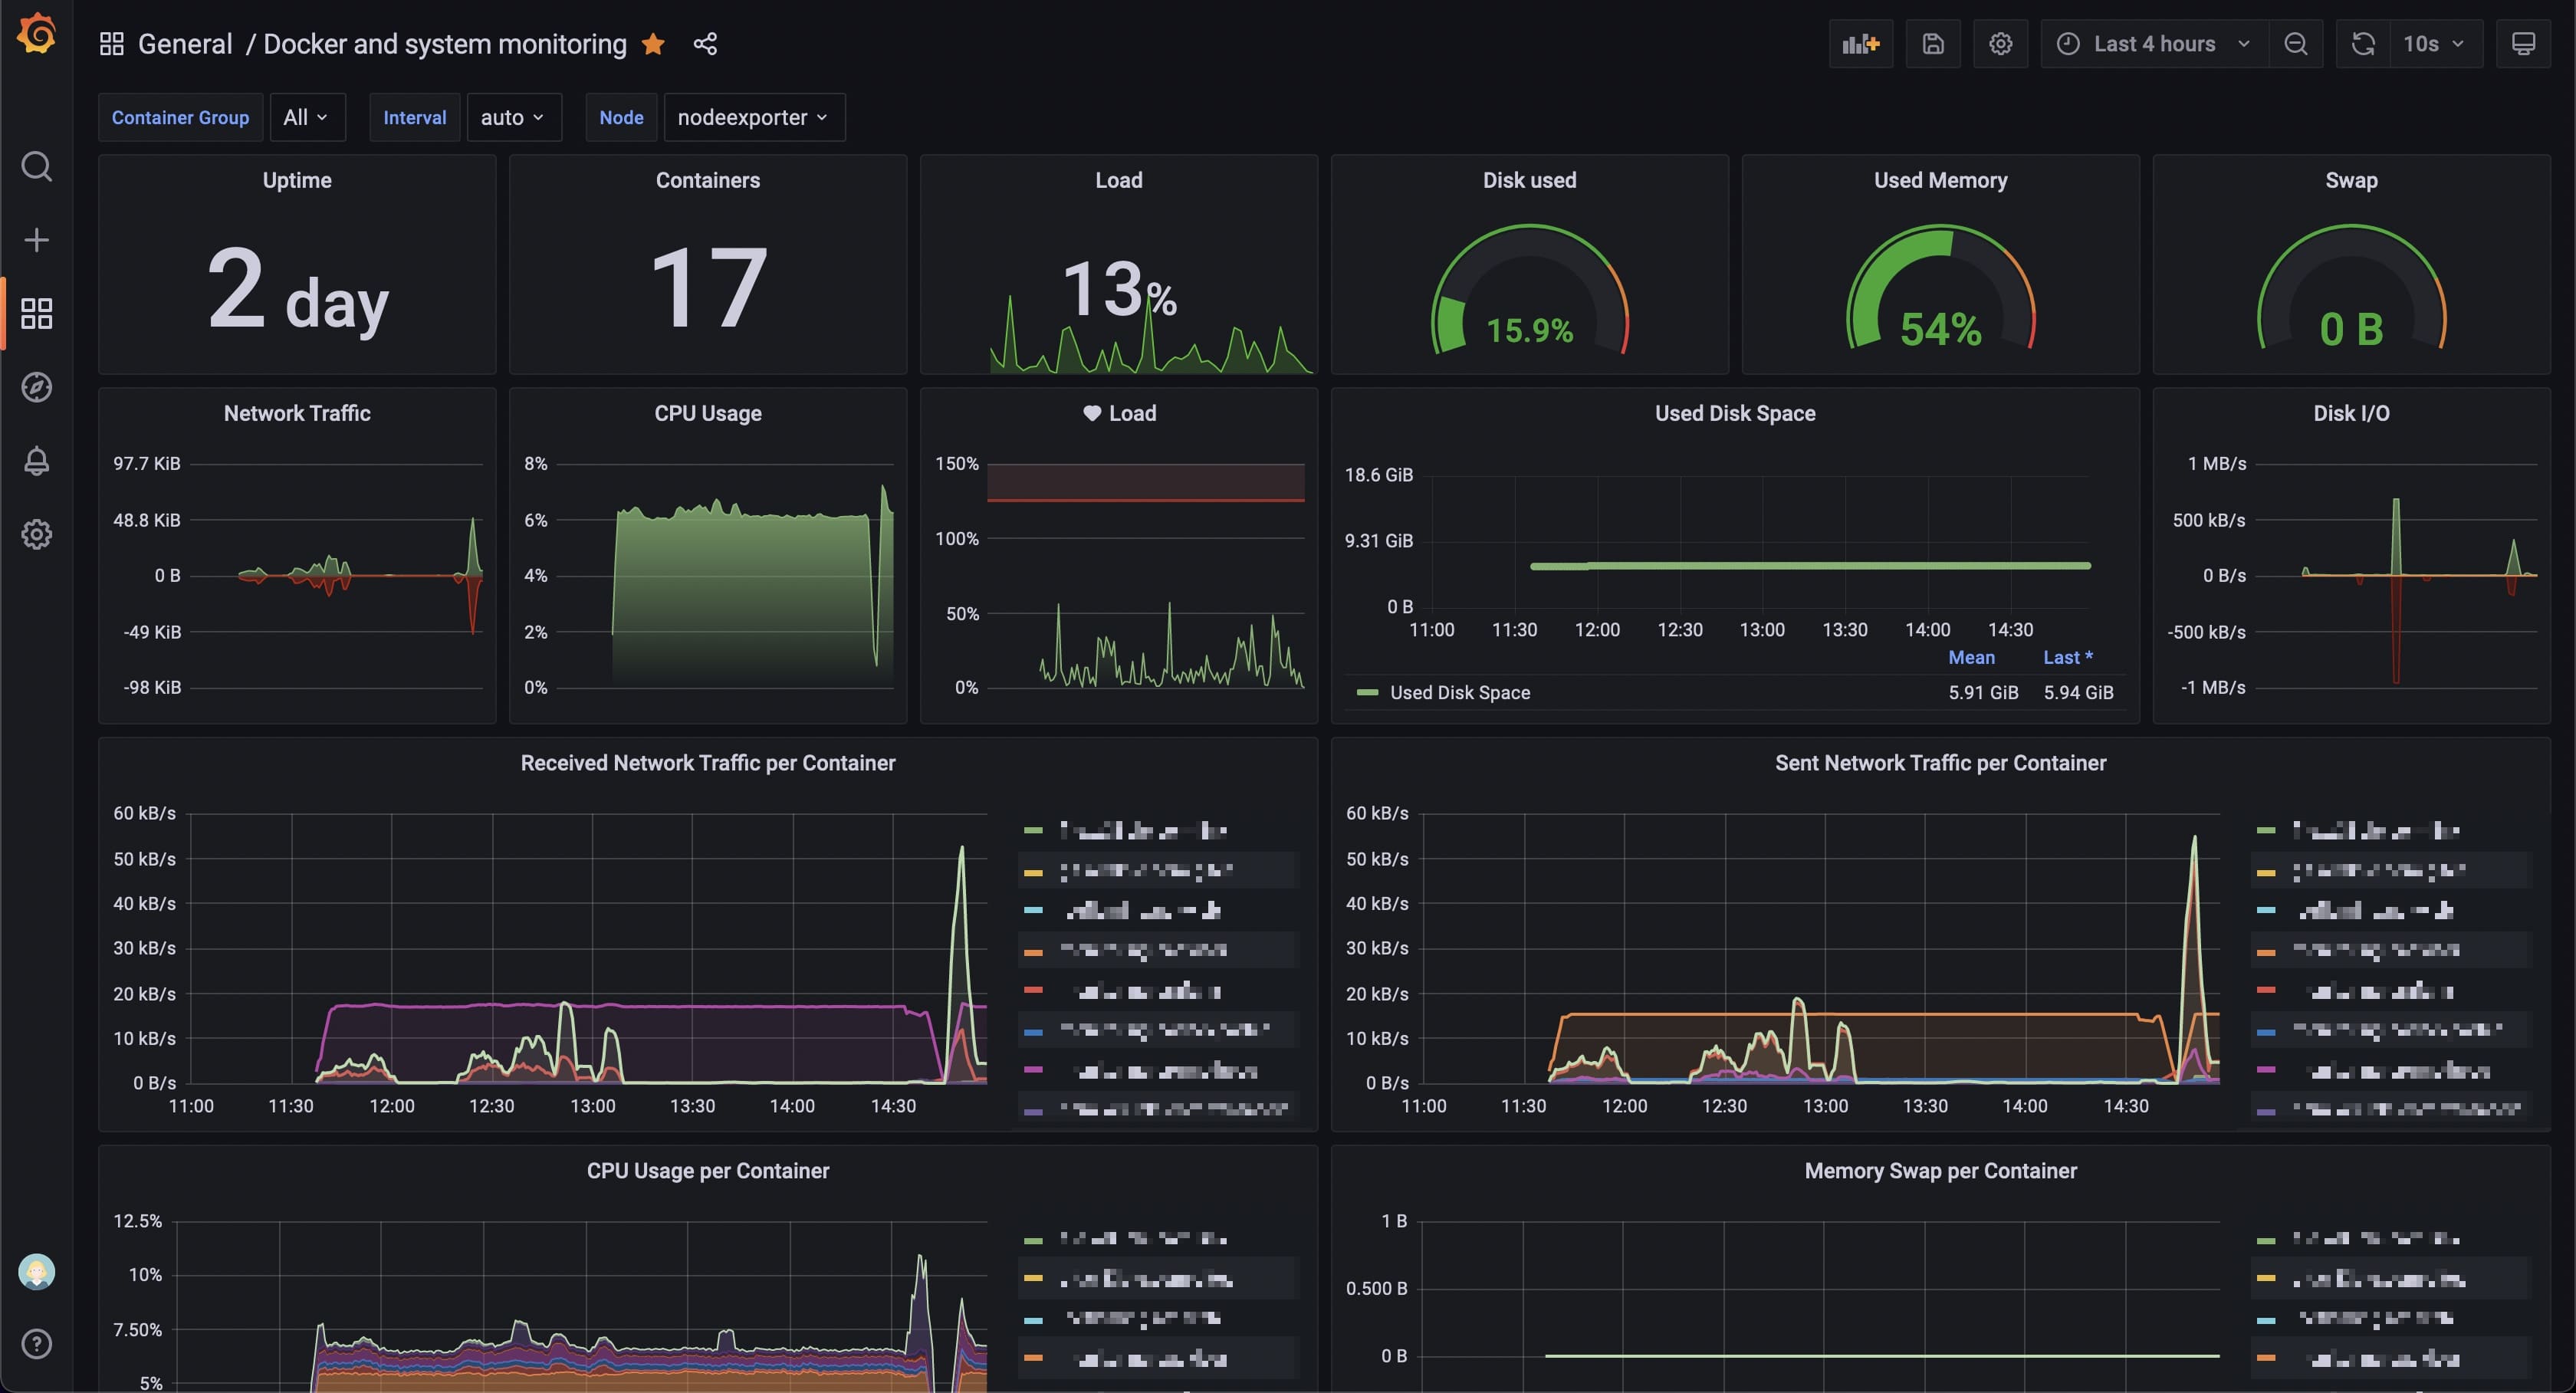Viewport: 2576px width, 1393px height.
Task: Open the Alerting bell icon
Action: point(37,461)
